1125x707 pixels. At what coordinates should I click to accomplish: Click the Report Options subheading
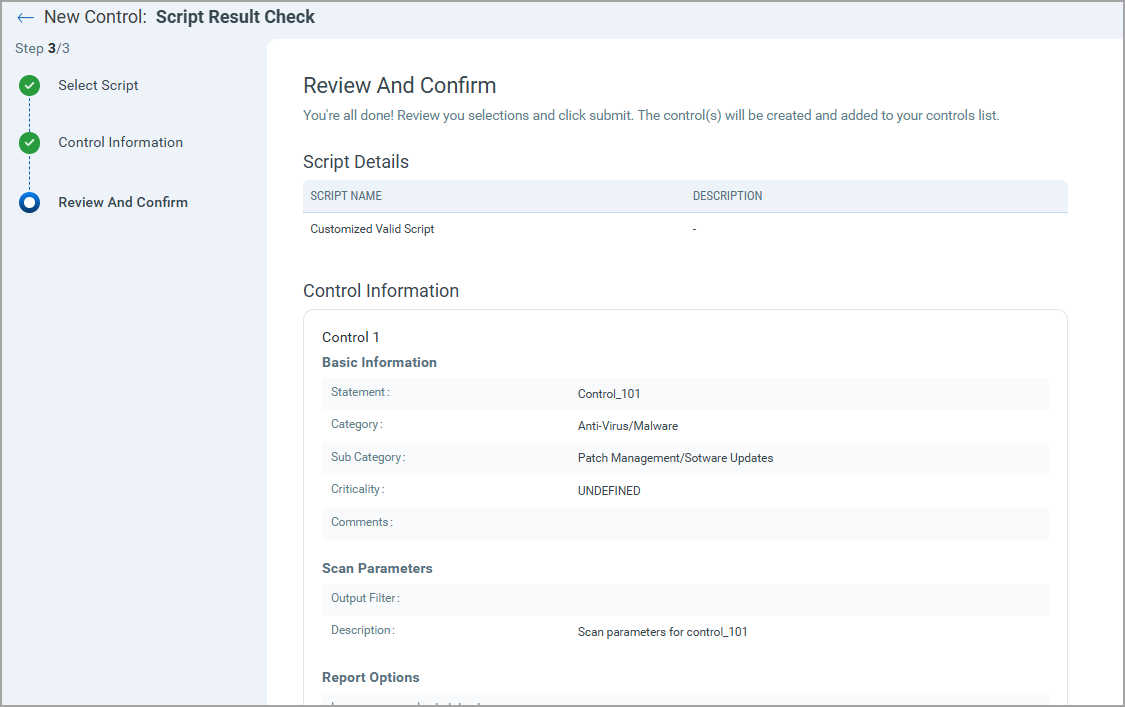point(370,677)
